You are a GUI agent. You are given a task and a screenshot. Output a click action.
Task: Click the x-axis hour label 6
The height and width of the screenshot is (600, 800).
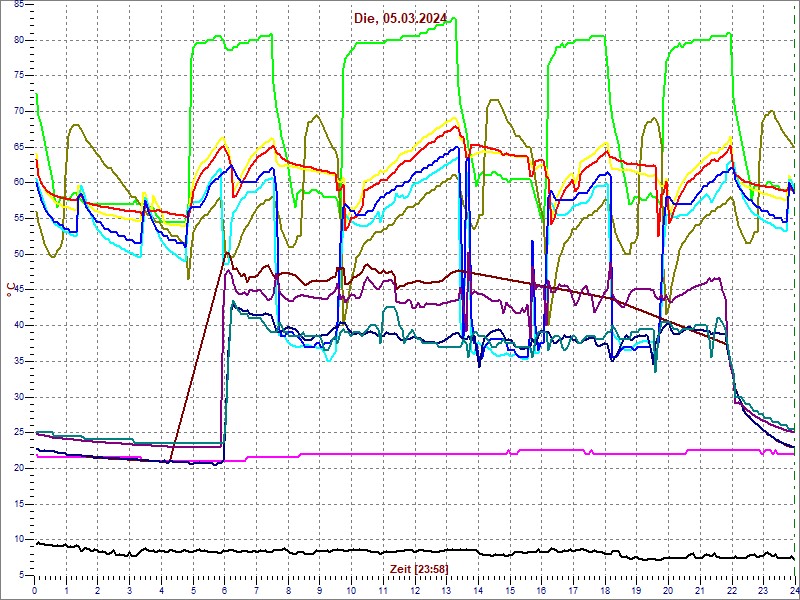pyautogui.click(x=224, y=589)
